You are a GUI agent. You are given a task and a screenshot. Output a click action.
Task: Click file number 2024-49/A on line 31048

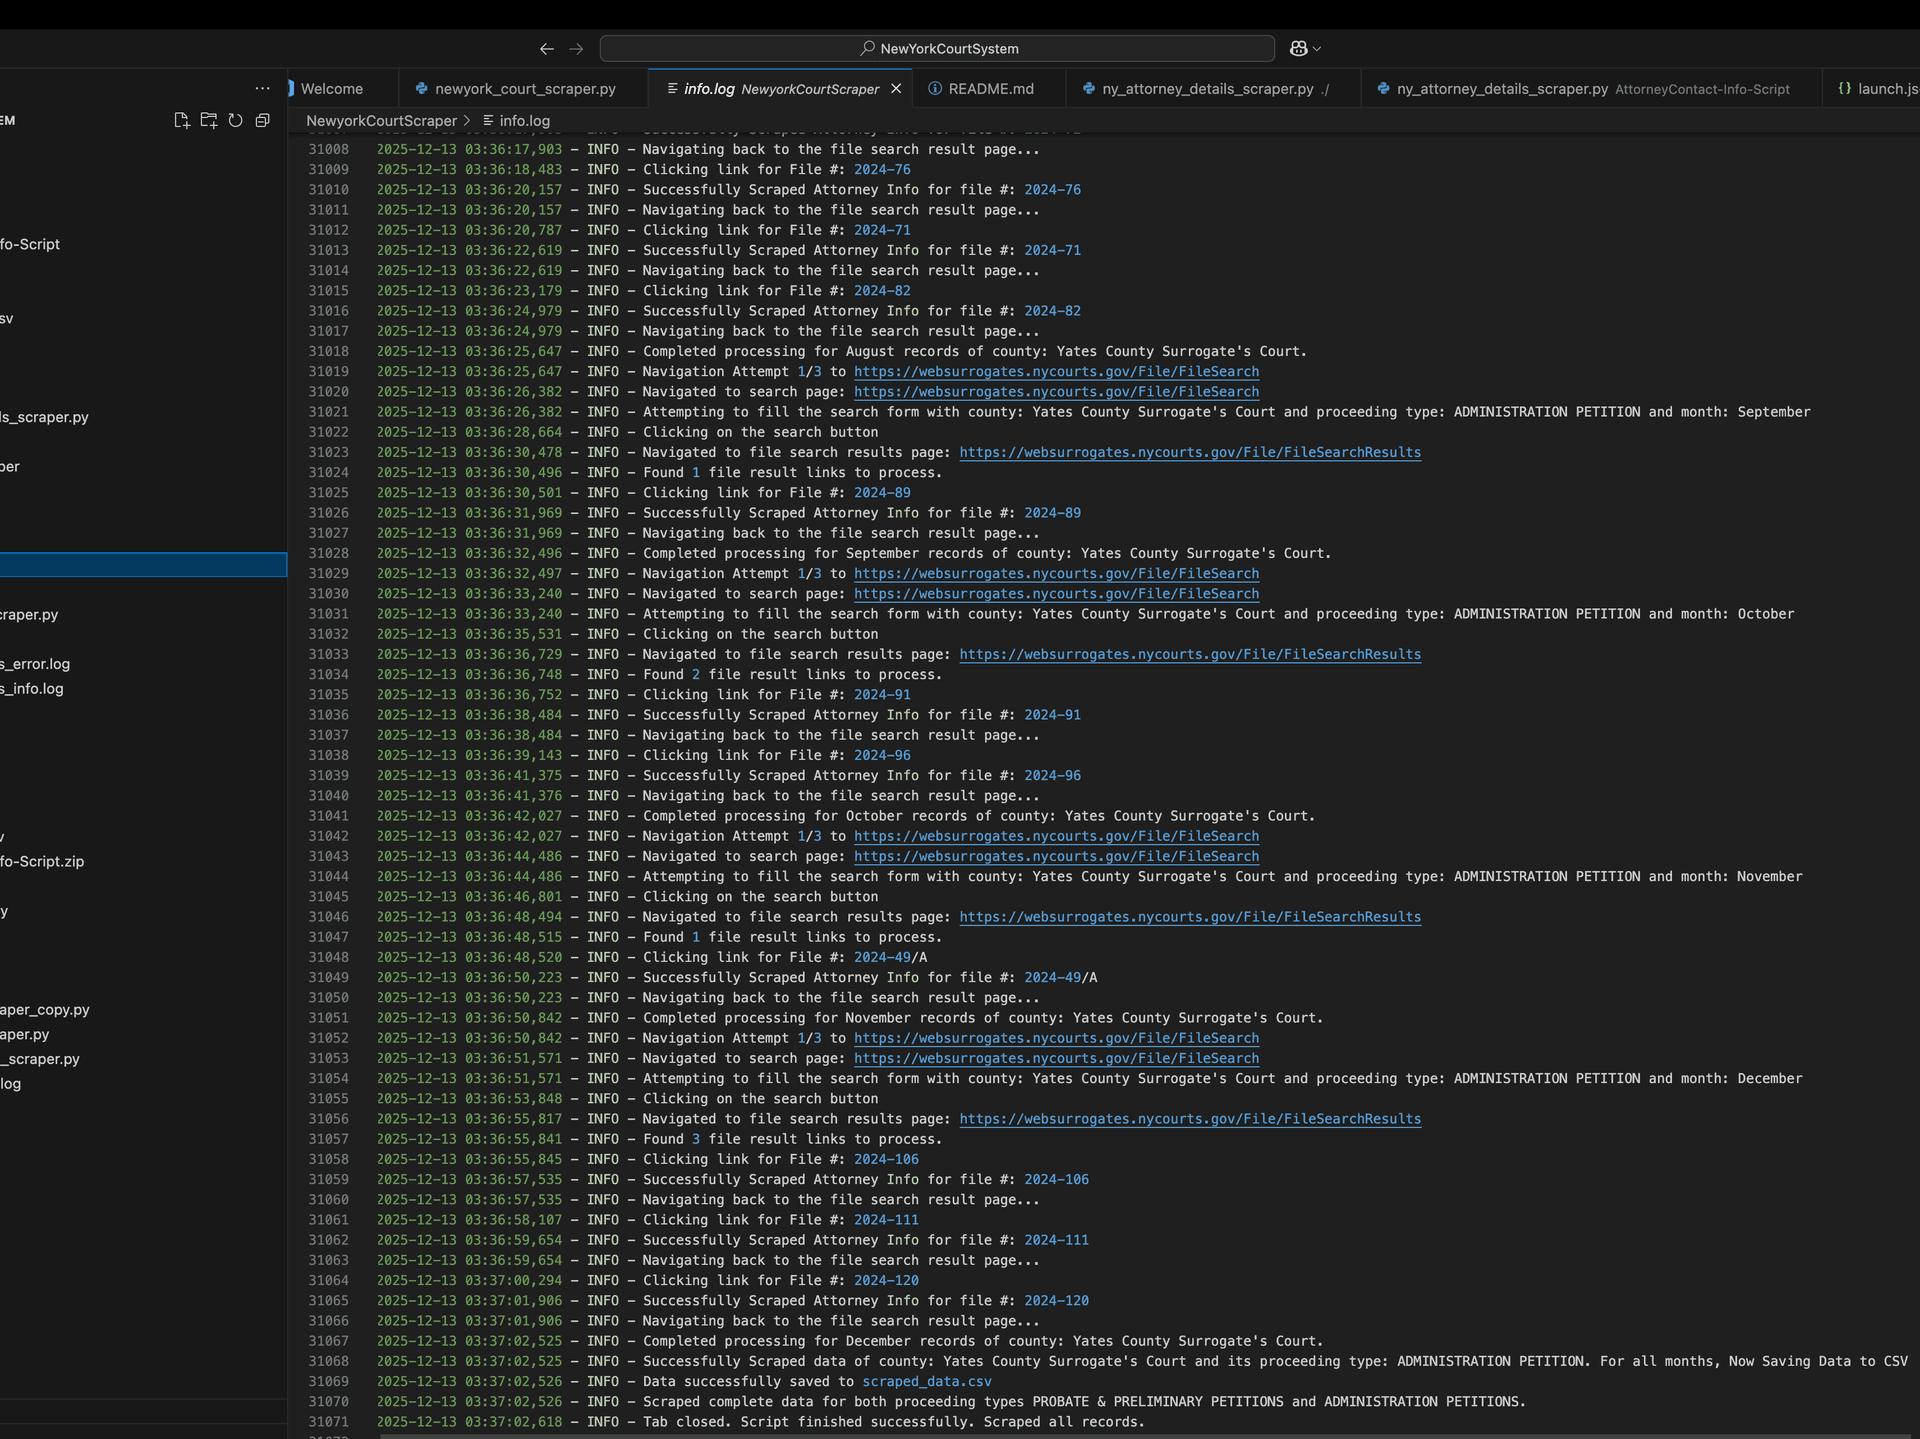click(x=890, y=957)
